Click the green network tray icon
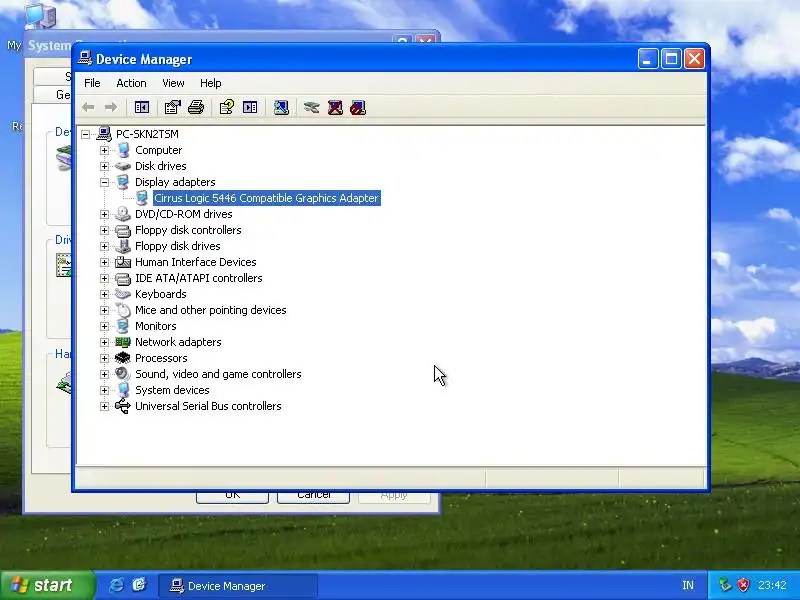Viewport: 800px width, 600px height. pyautogui.click(x=725, y=585)
